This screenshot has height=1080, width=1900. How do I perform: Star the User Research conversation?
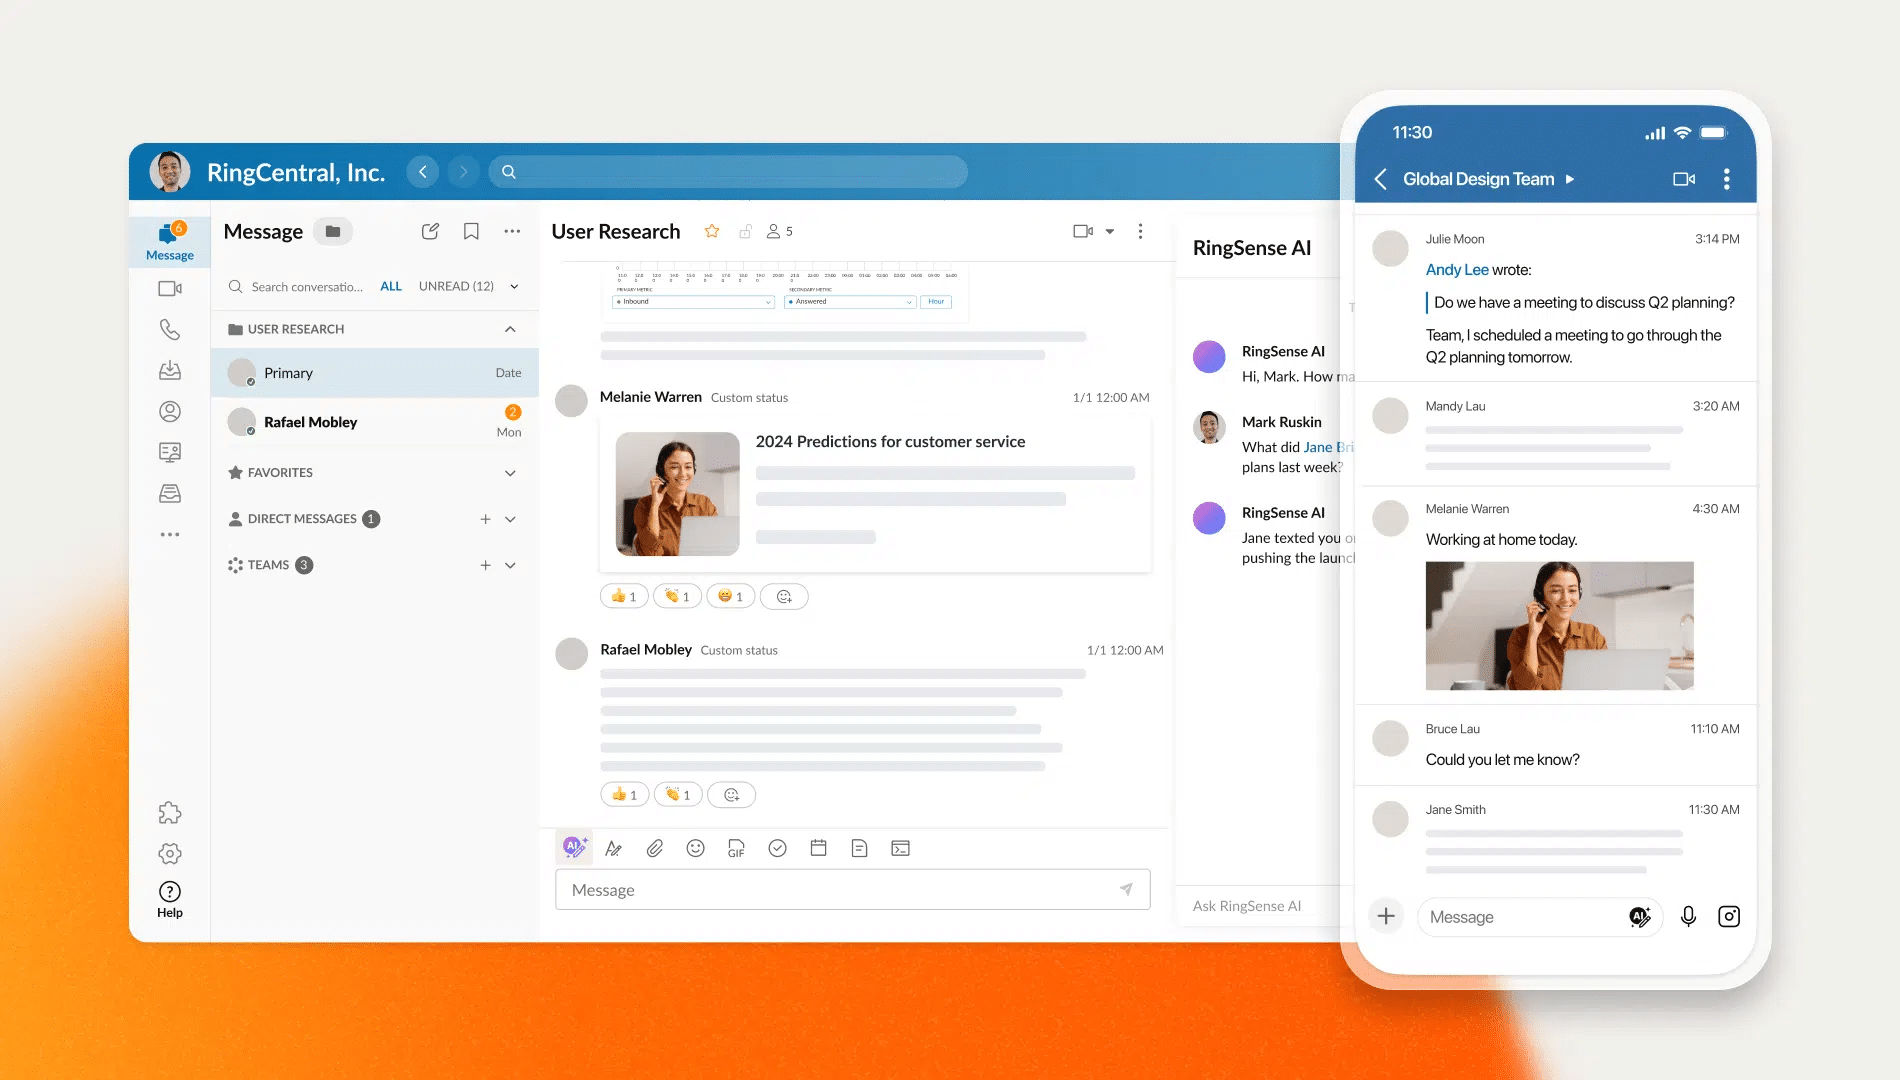(x=711, y=231)
